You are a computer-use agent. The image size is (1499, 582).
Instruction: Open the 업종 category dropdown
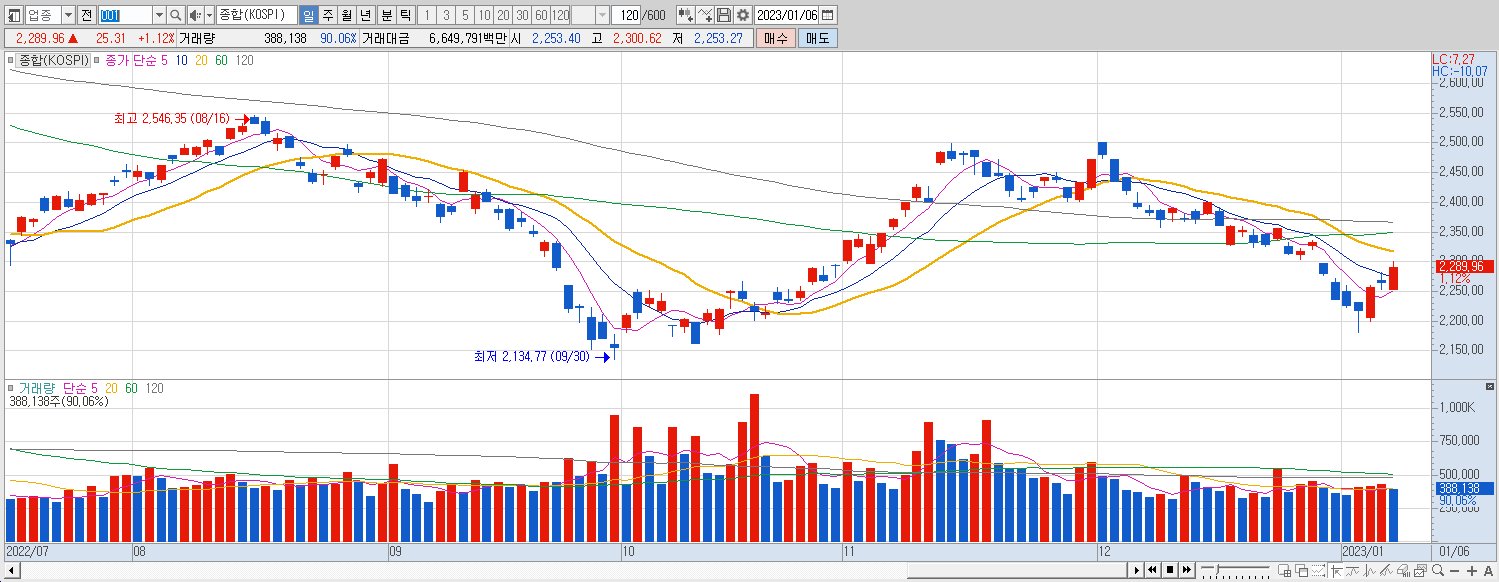(x=68, y=15)
